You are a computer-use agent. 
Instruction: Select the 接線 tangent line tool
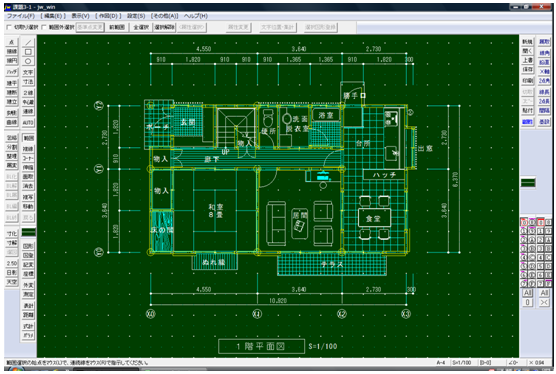(12, 51)
